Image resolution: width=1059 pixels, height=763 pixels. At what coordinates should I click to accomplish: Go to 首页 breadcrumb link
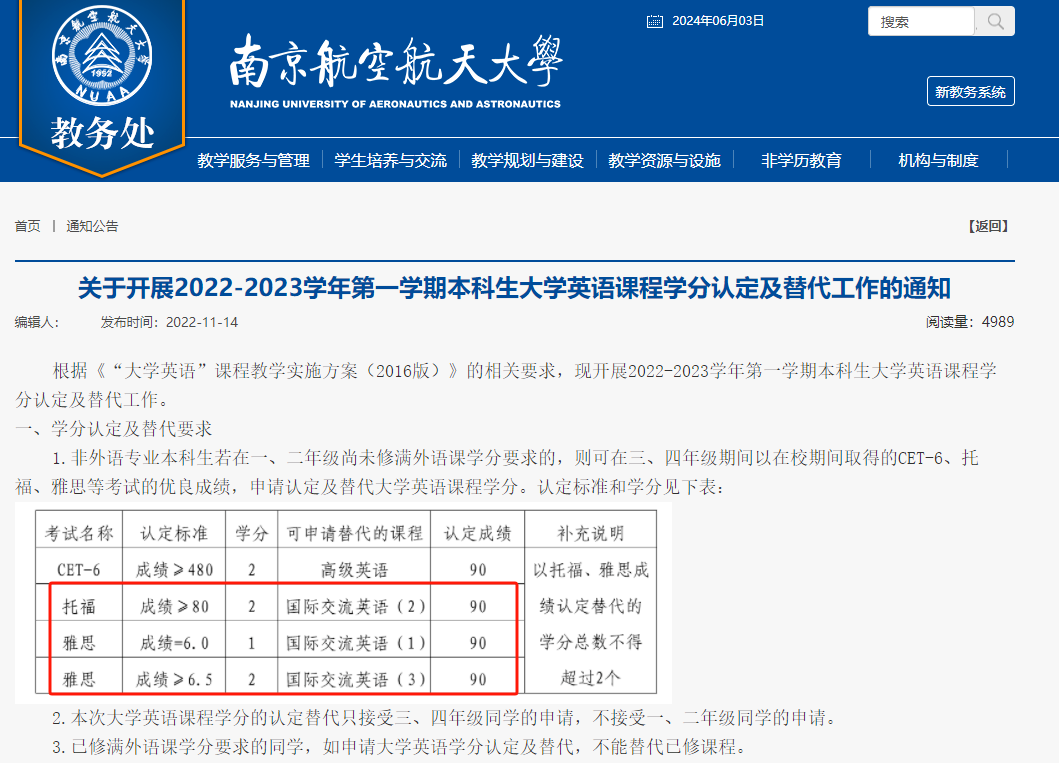pos(28,226)
